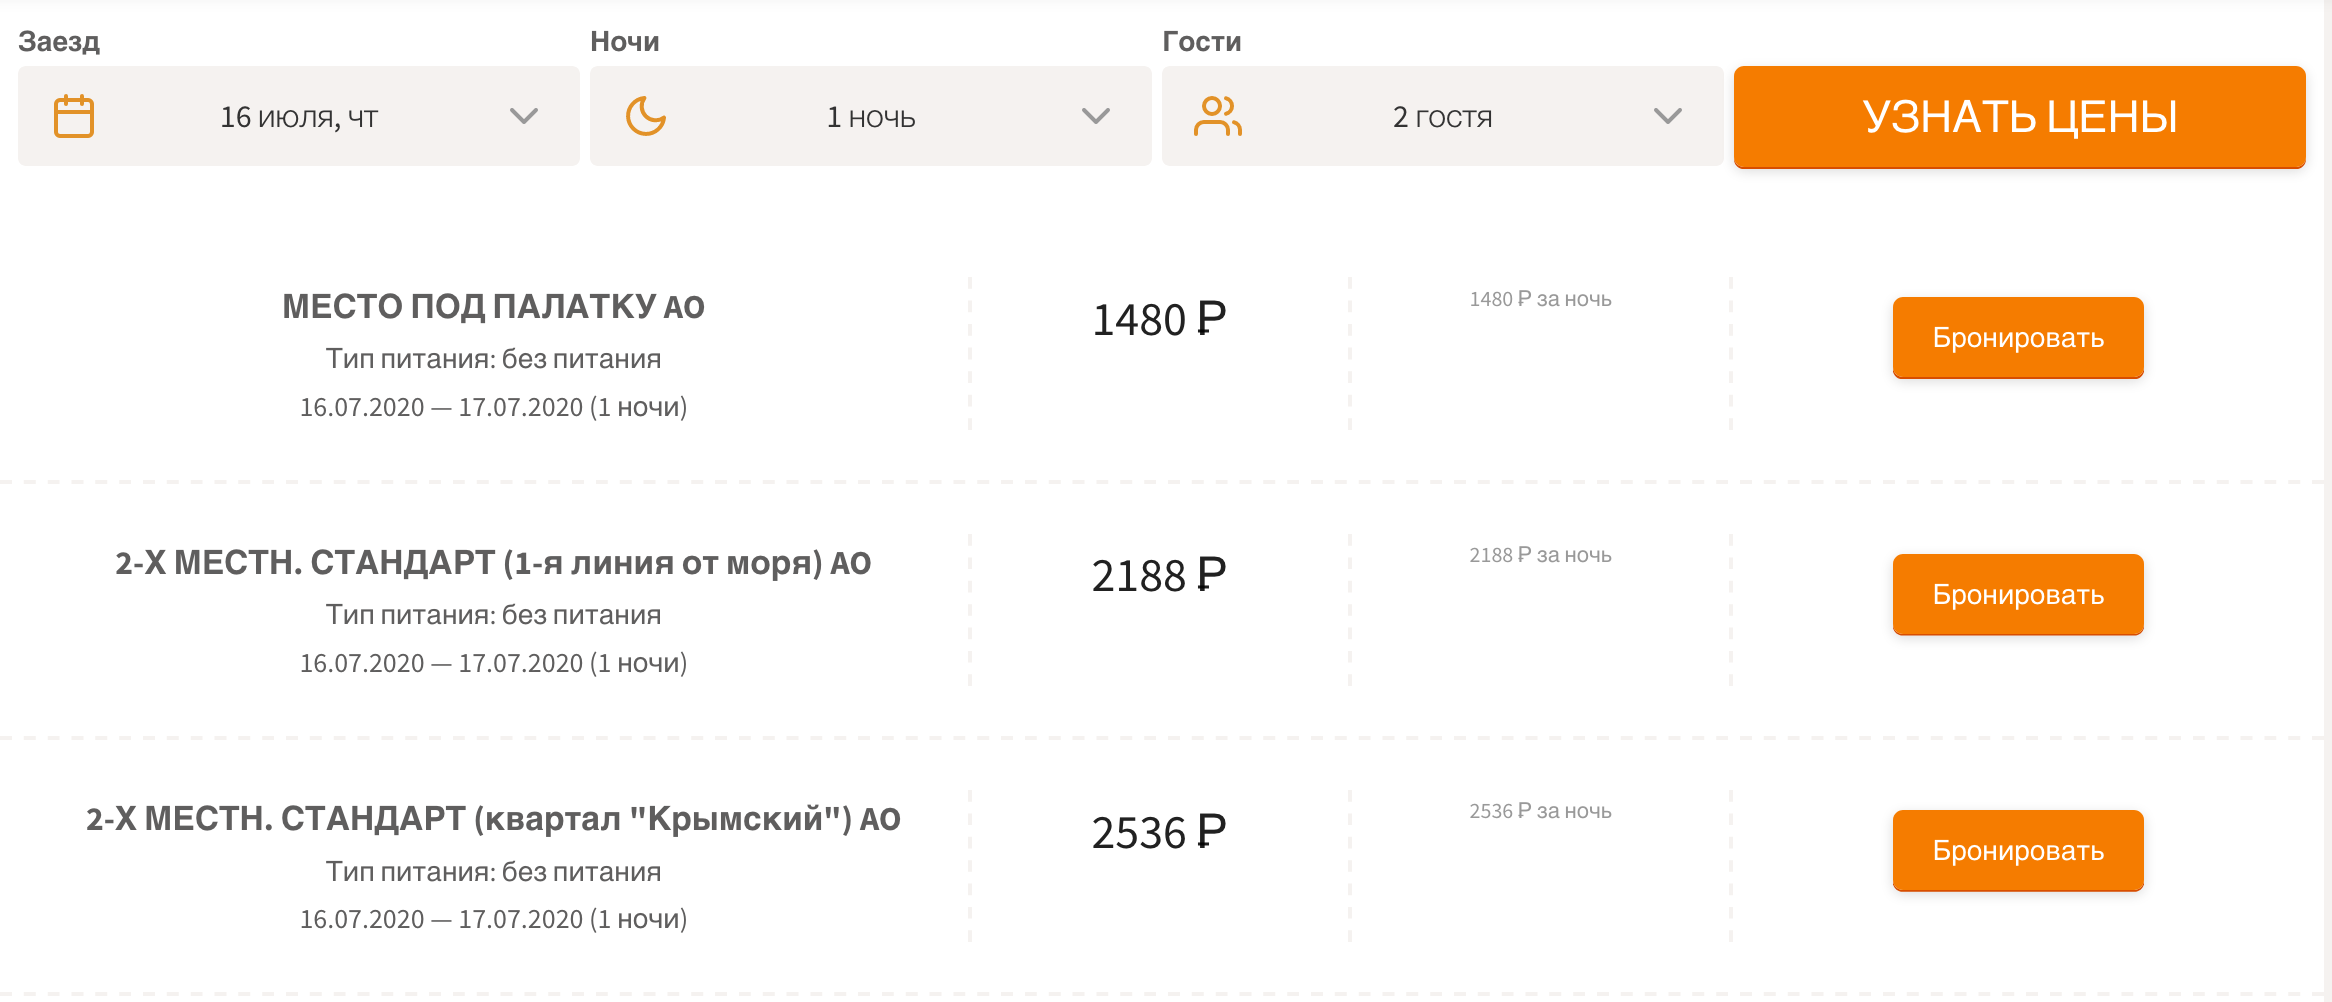Book the МЕСТО ПОД ПАЛАТКУ option
The image size is (2332, 1002).
point(2018,338)
